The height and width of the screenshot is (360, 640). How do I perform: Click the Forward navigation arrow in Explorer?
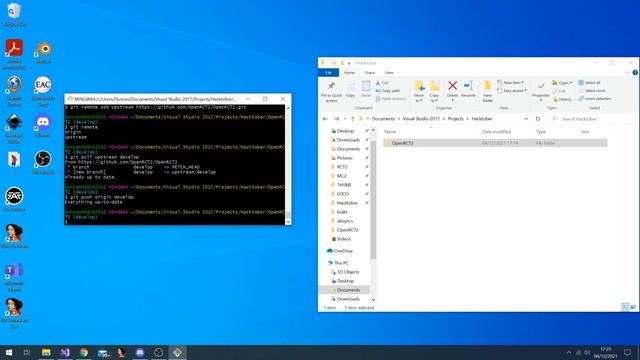pos(336,119)
